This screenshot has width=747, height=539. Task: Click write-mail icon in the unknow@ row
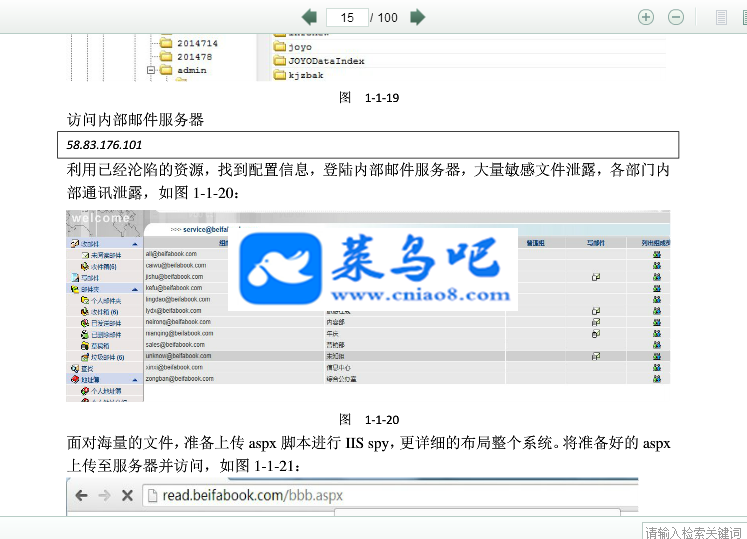(x=596, y=356)
